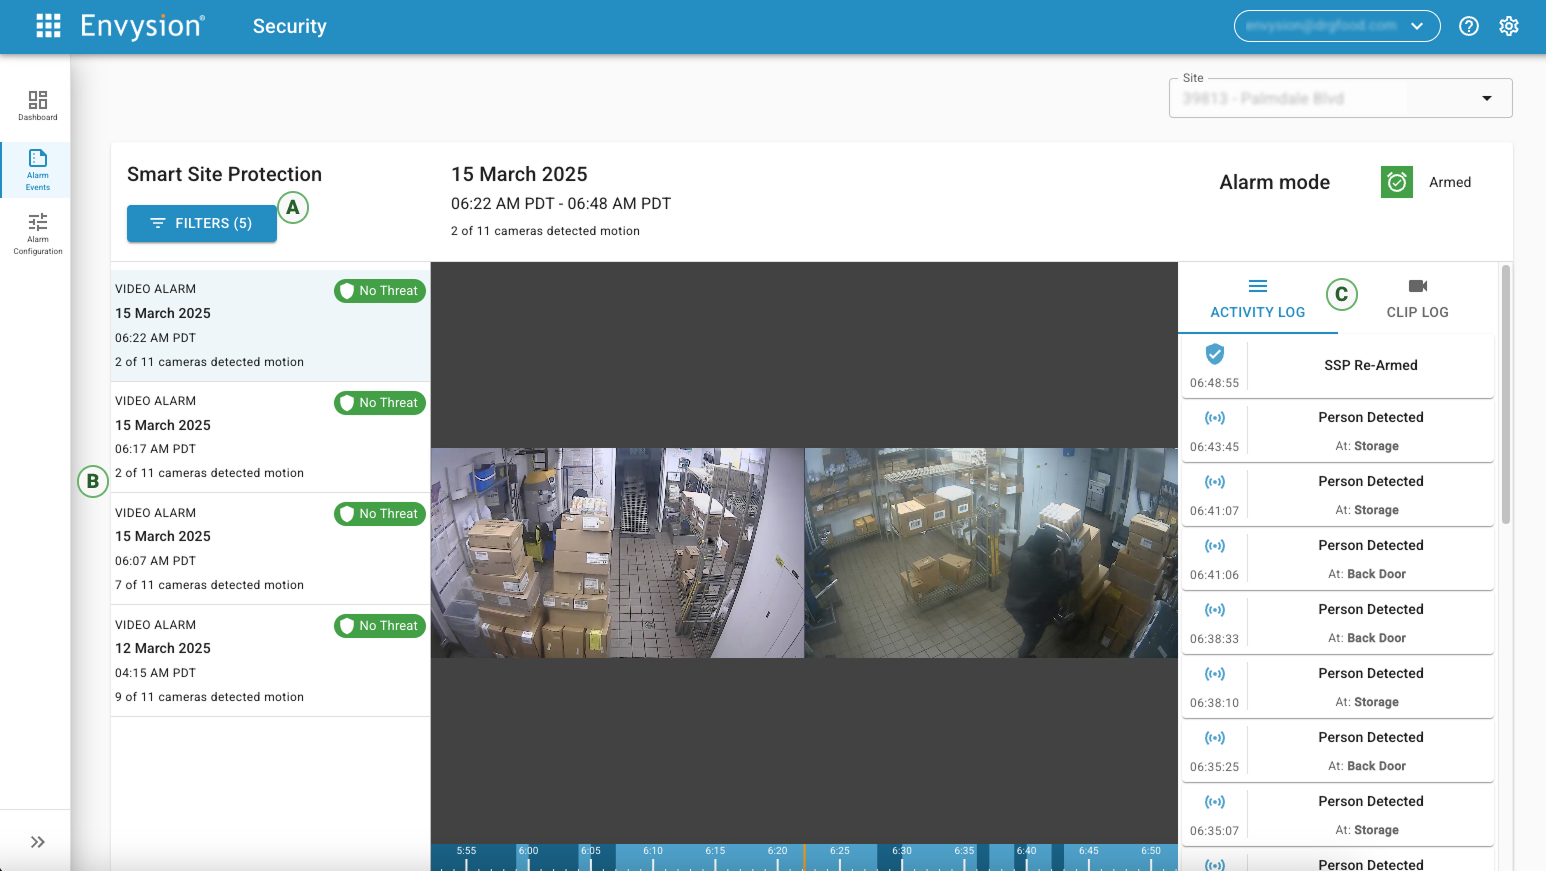Click the SSP Re-Armed shield icon
The width and height of the screenshot is (1546, 871).
1214,353
